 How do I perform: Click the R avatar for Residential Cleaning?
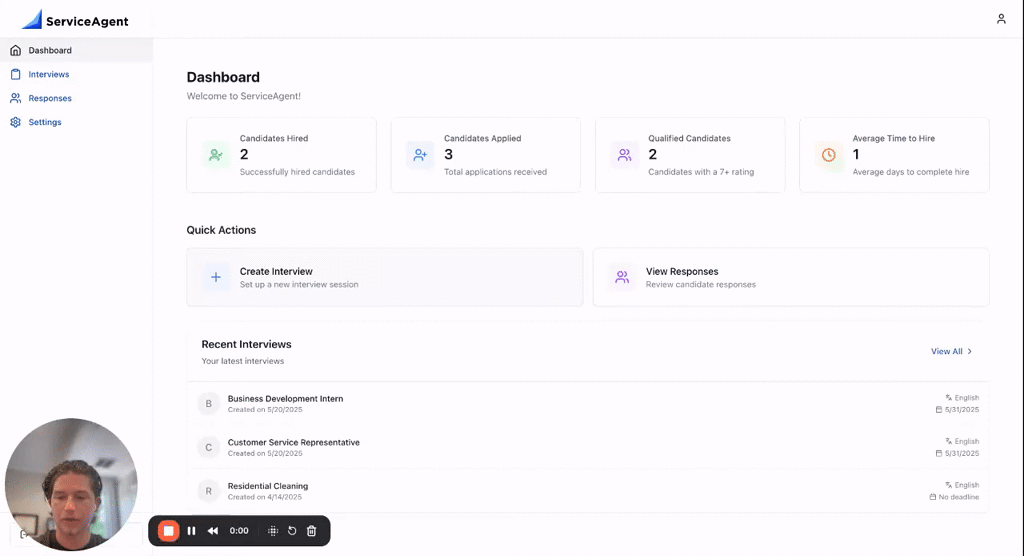pos(208,491)
